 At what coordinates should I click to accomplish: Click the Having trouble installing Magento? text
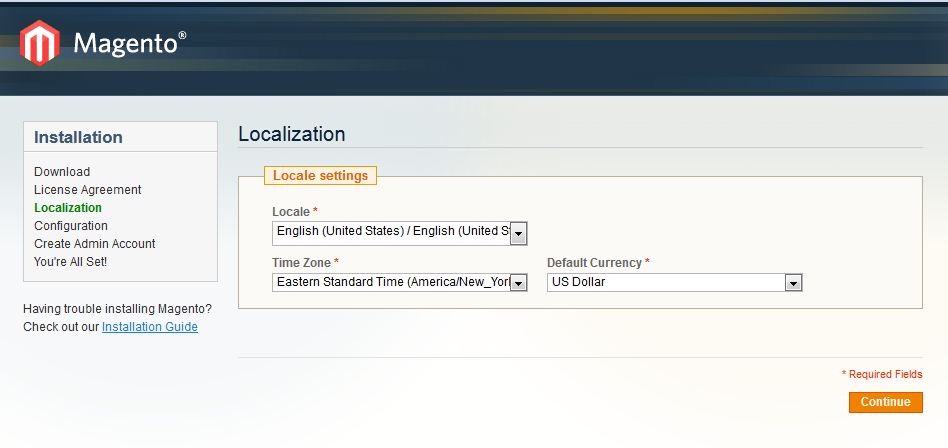point(117,309)
